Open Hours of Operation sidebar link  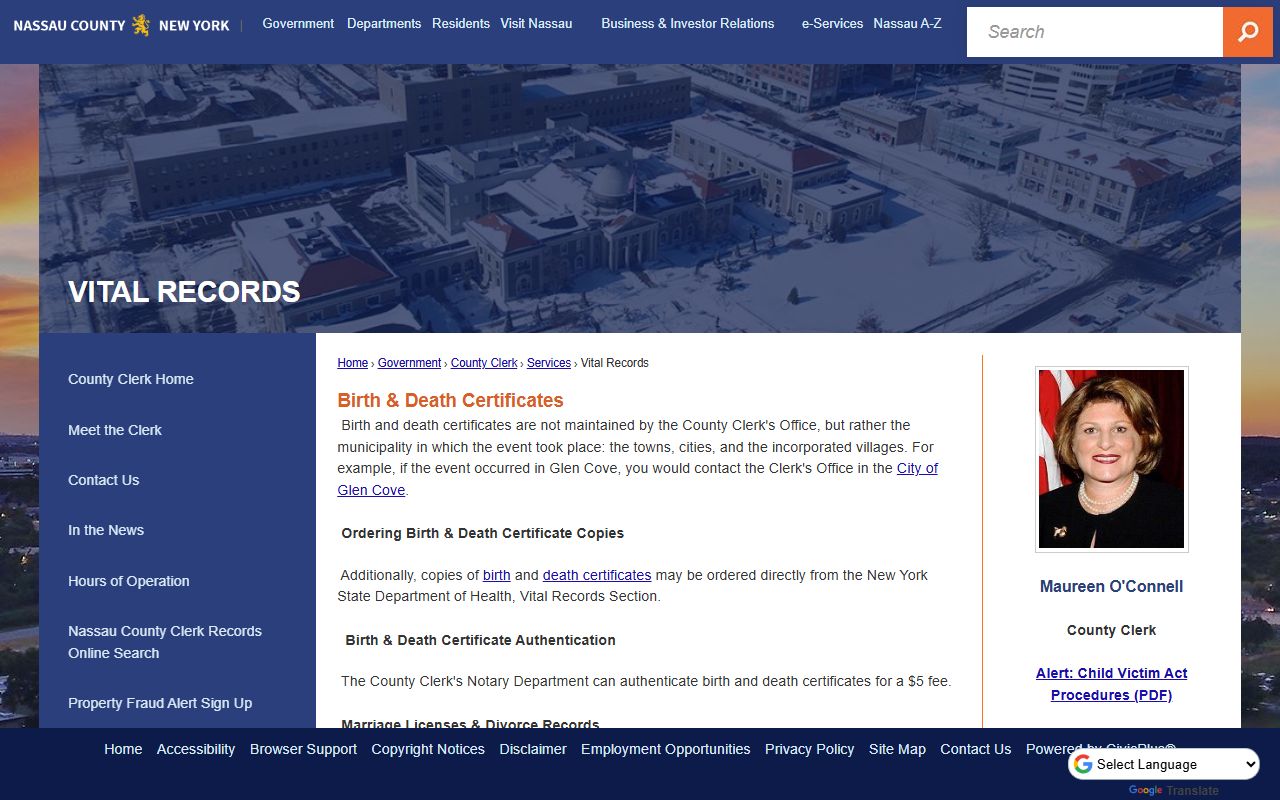pyautogui.click(x=129, y=581)
